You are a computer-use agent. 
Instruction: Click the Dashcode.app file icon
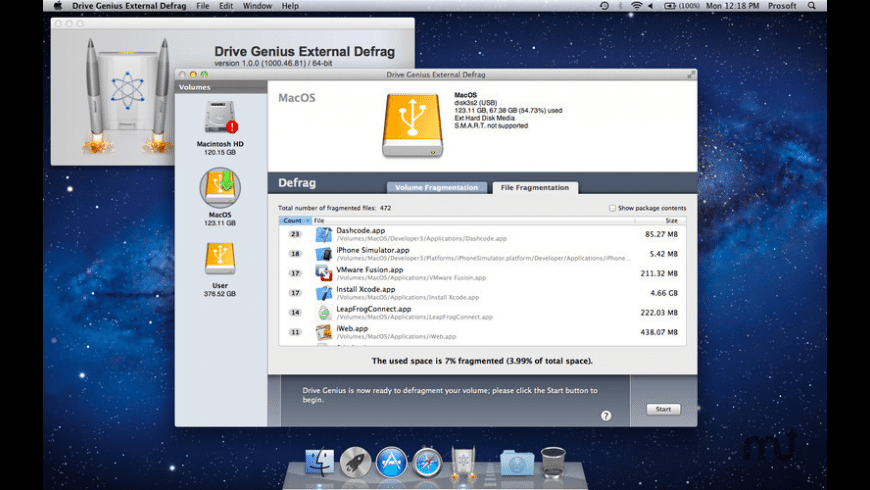coord(324,234)
